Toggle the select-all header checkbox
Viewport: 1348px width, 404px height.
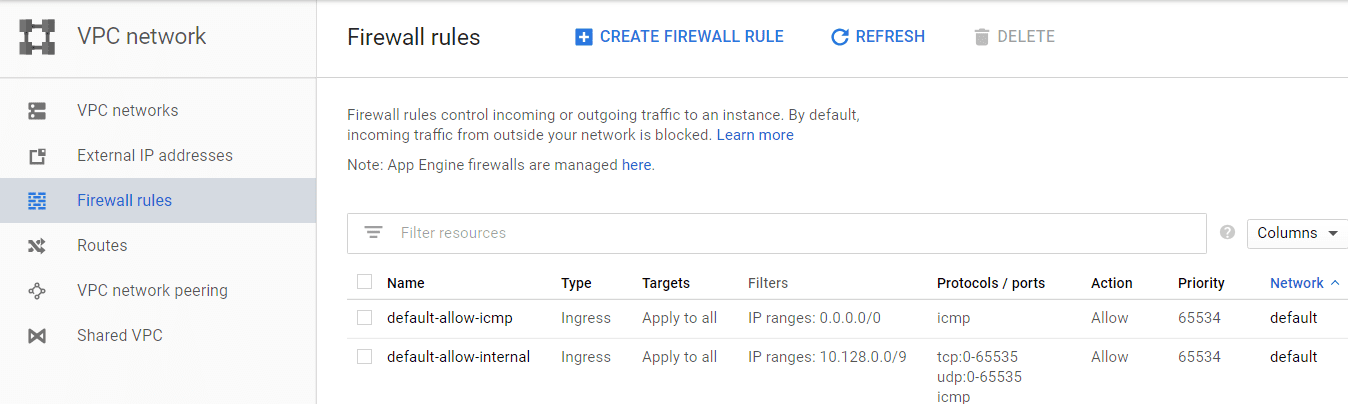coord(365,283)
